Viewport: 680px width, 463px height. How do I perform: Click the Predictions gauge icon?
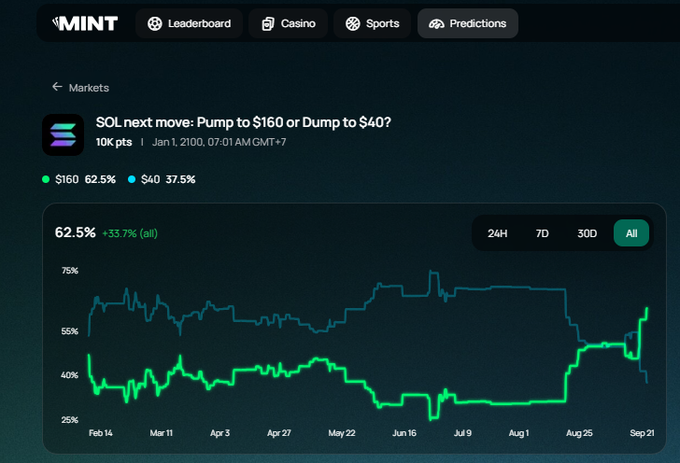[x=436, y=24]
